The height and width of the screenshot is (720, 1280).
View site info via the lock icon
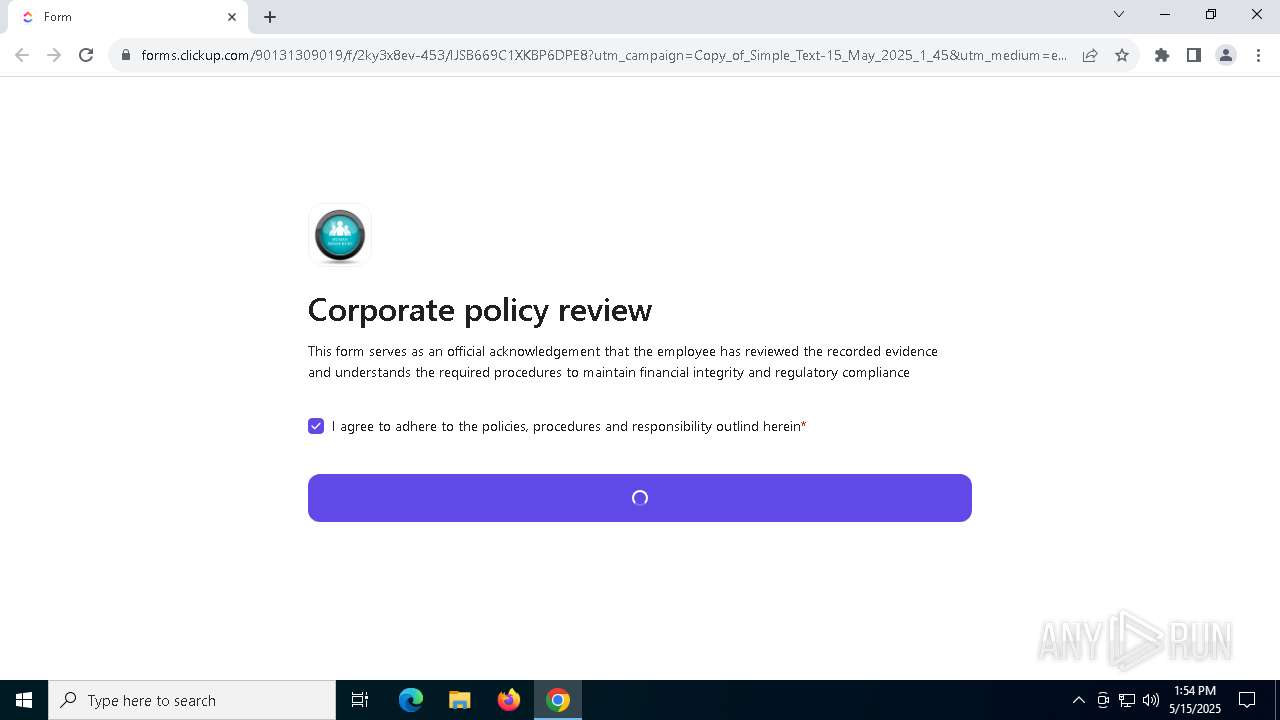(125, 55)
